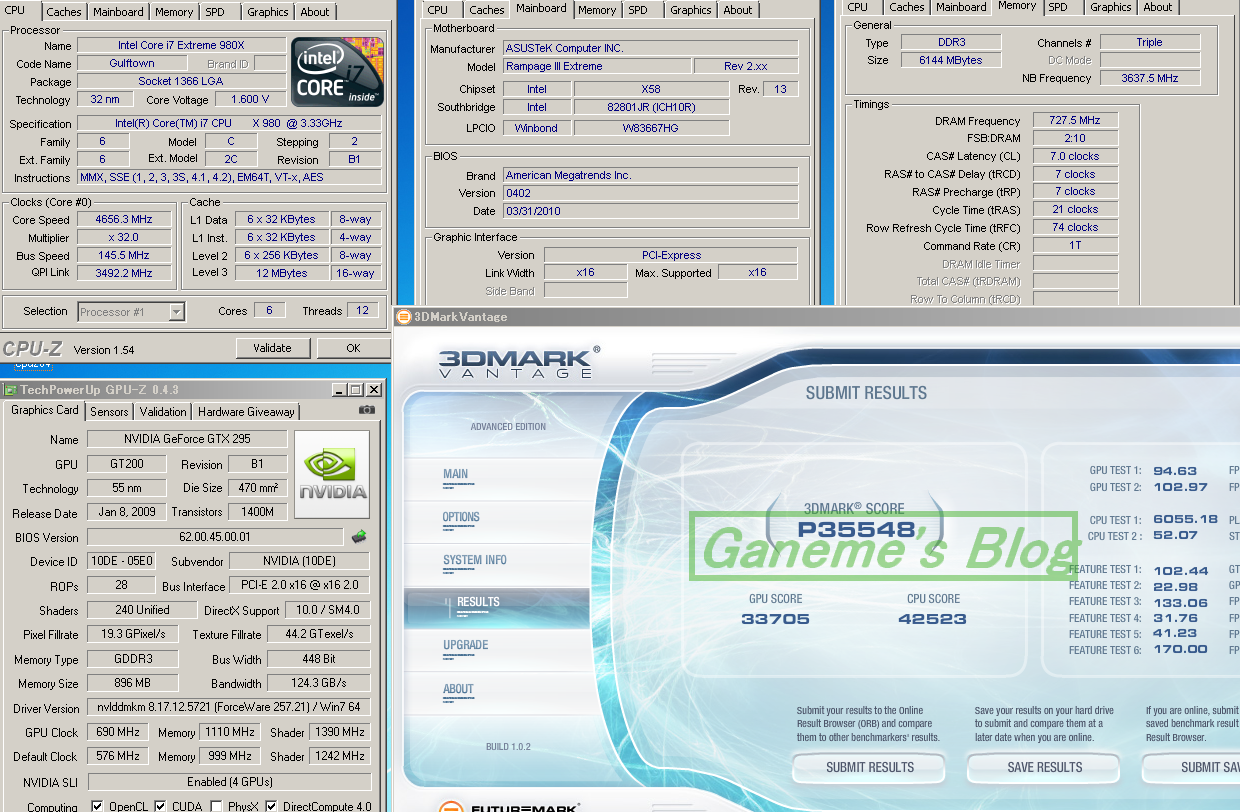Open About tab in CPU-Z processor window
The image size is (1240, 812).
pos(315,12)
